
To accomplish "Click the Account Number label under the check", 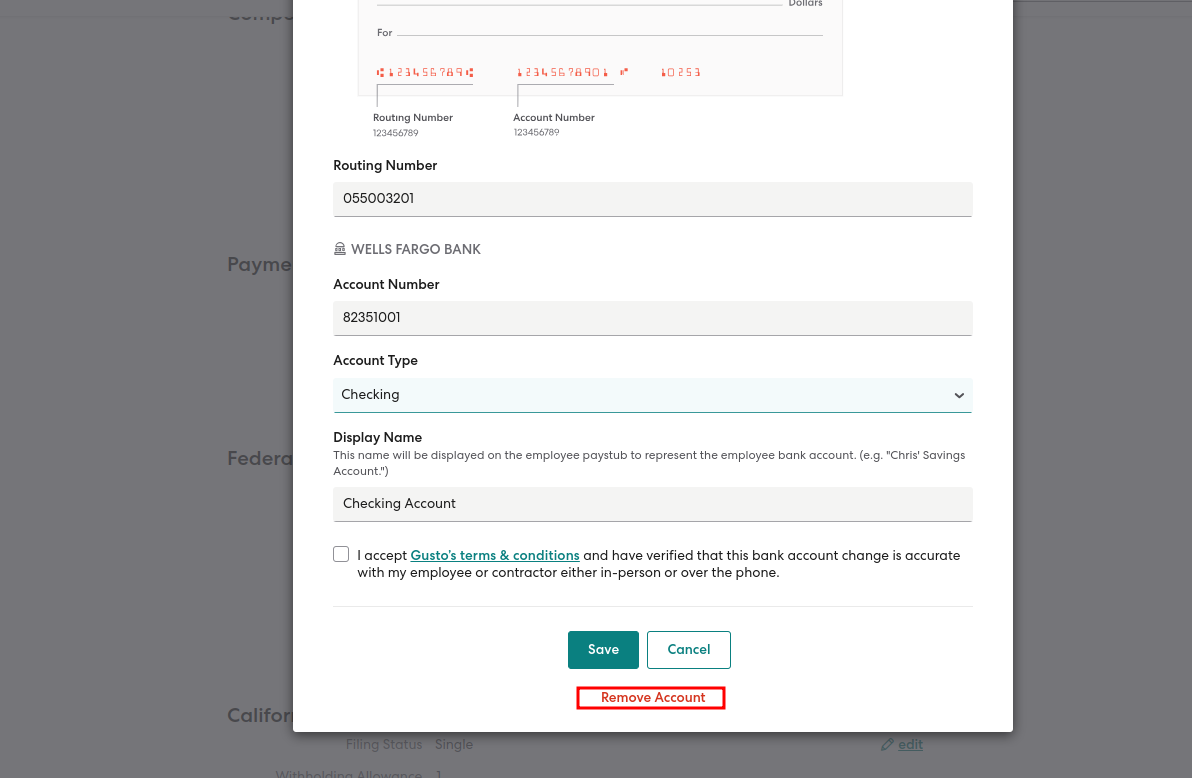I will coord(553,118).
